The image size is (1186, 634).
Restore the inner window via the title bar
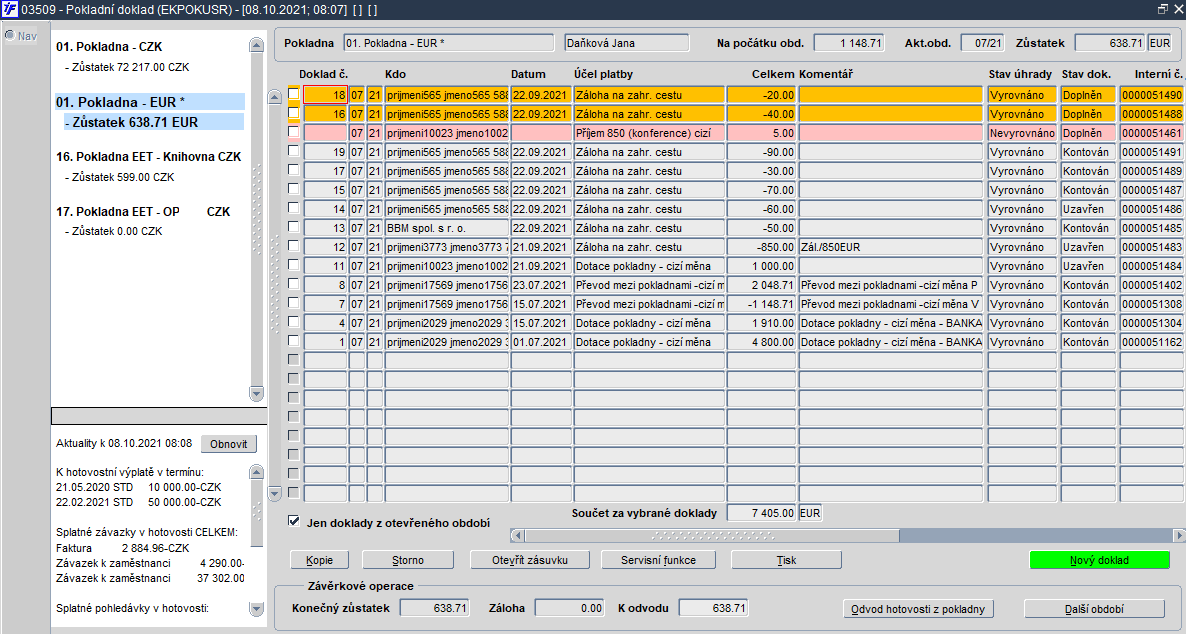[1163, 9]
